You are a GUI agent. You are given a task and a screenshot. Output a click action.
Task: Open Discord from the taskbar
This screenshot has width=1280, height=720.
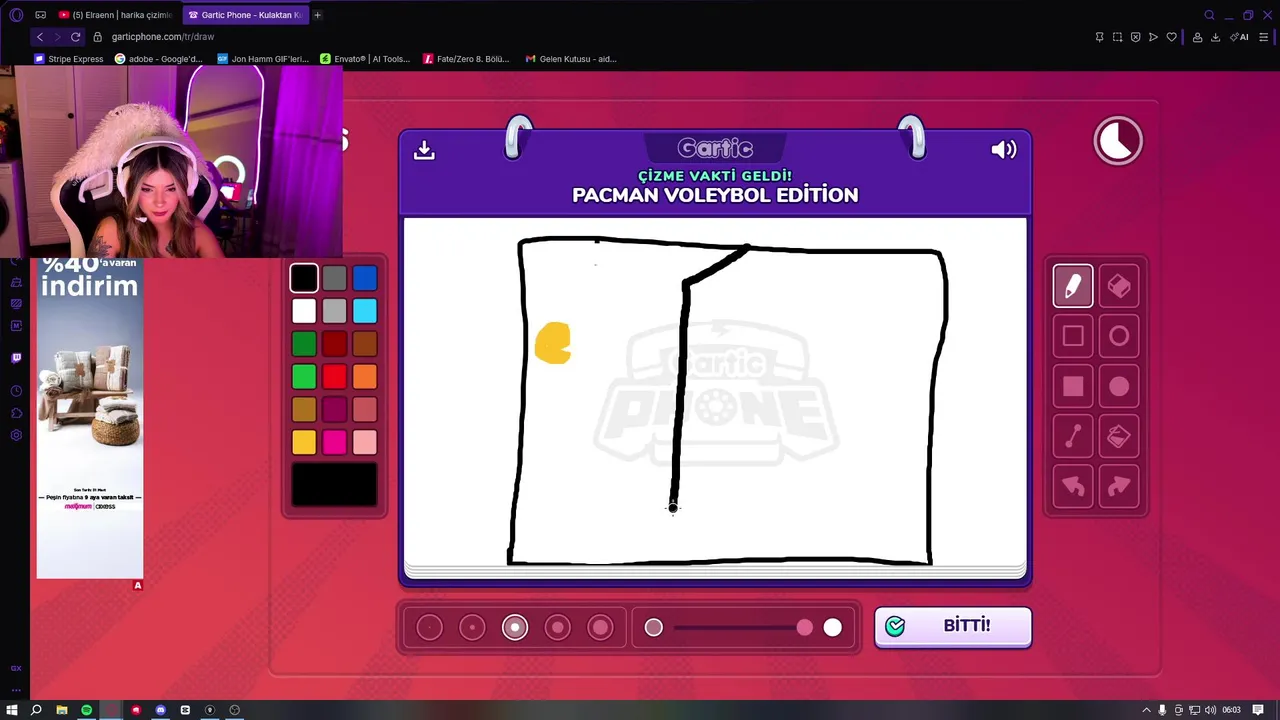[160, 710]
